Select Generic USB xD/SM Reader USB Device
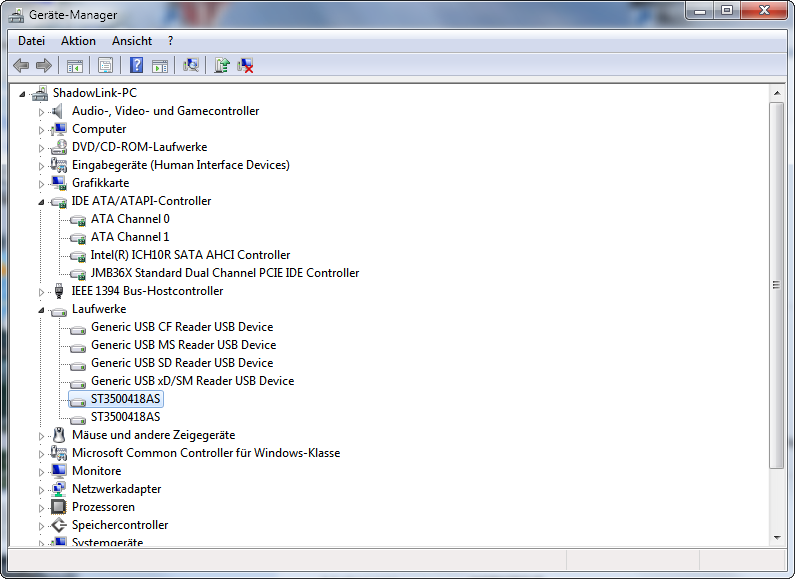The height and width of the screenshot is (579, 795). [193, 381]
